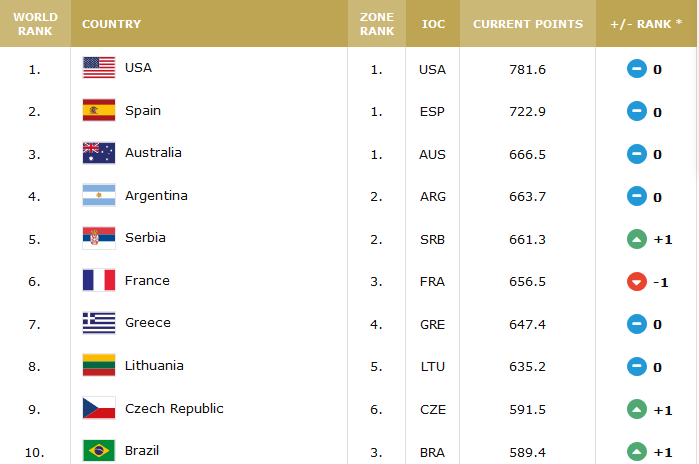Sort by the World Rank column header
Viewport: 699px width, 464px height.
coord(35,23)
